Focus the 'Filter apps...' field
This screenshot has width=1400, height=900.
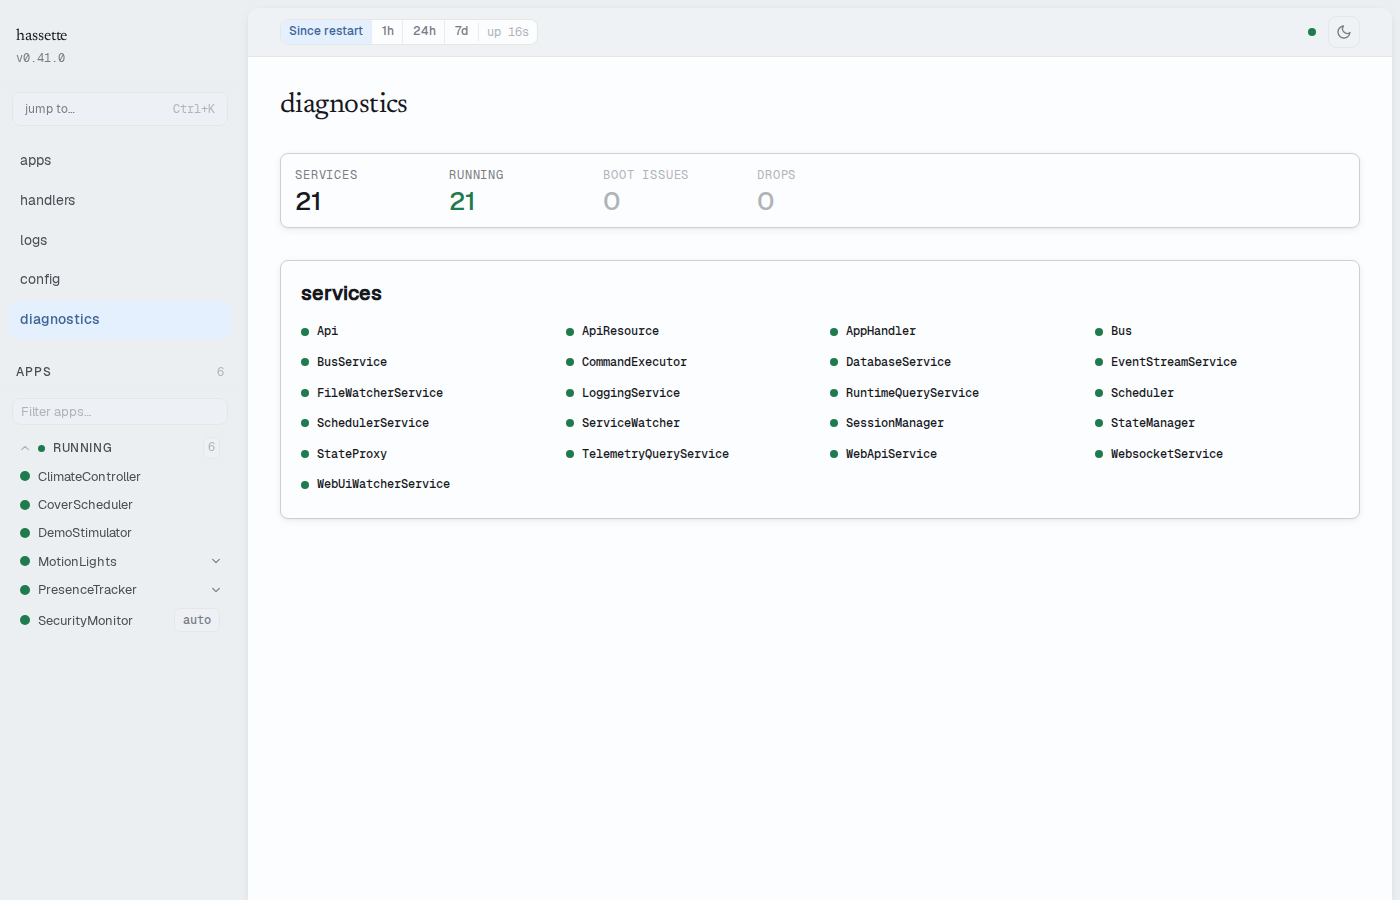coord(120,411)
